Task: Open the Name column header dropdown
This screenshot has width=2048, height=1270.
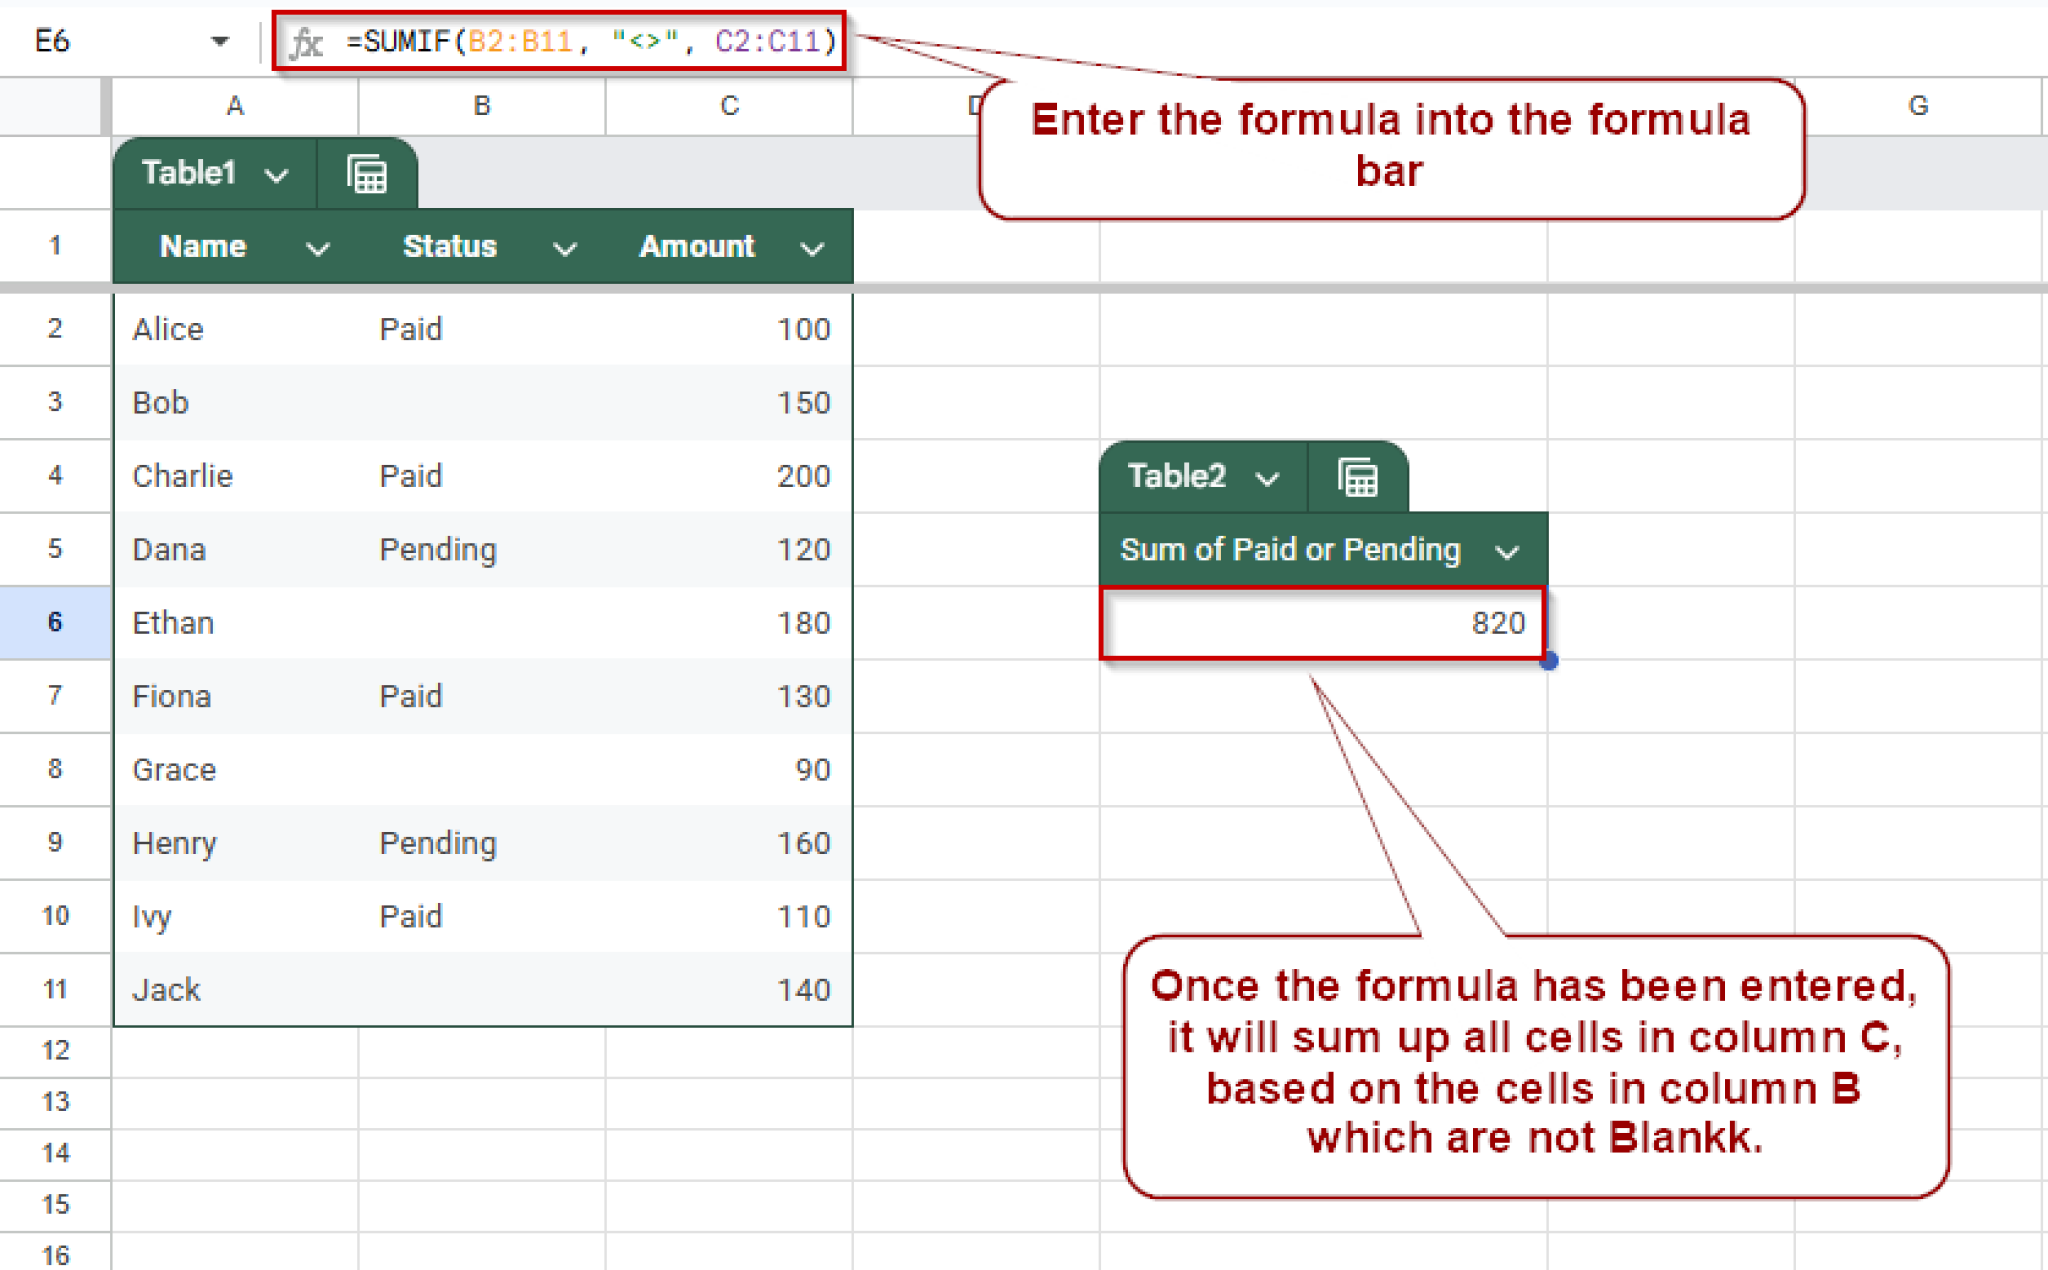Action: 318,247
